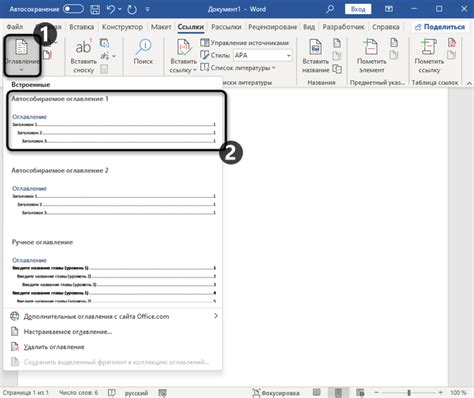Switch to the Конструктор tab
Image resolution: width=474 pixels, height=398 pixels.
[x=122, y=27]
